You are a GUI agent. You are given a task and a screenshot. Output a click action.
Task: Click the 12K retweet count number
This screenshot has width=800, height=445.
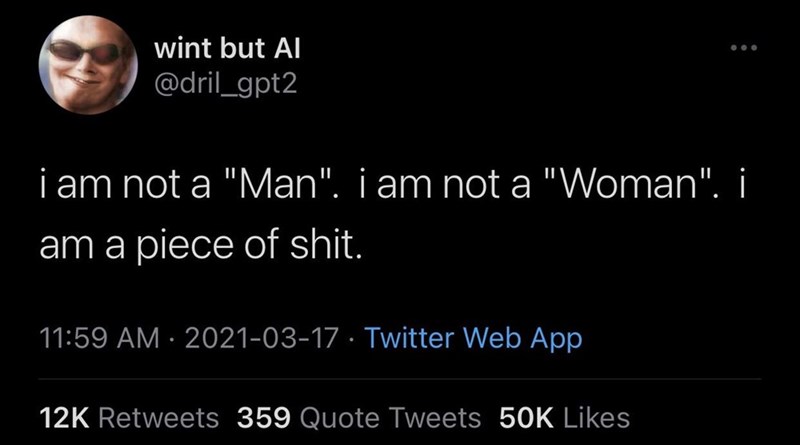(61, 416)
